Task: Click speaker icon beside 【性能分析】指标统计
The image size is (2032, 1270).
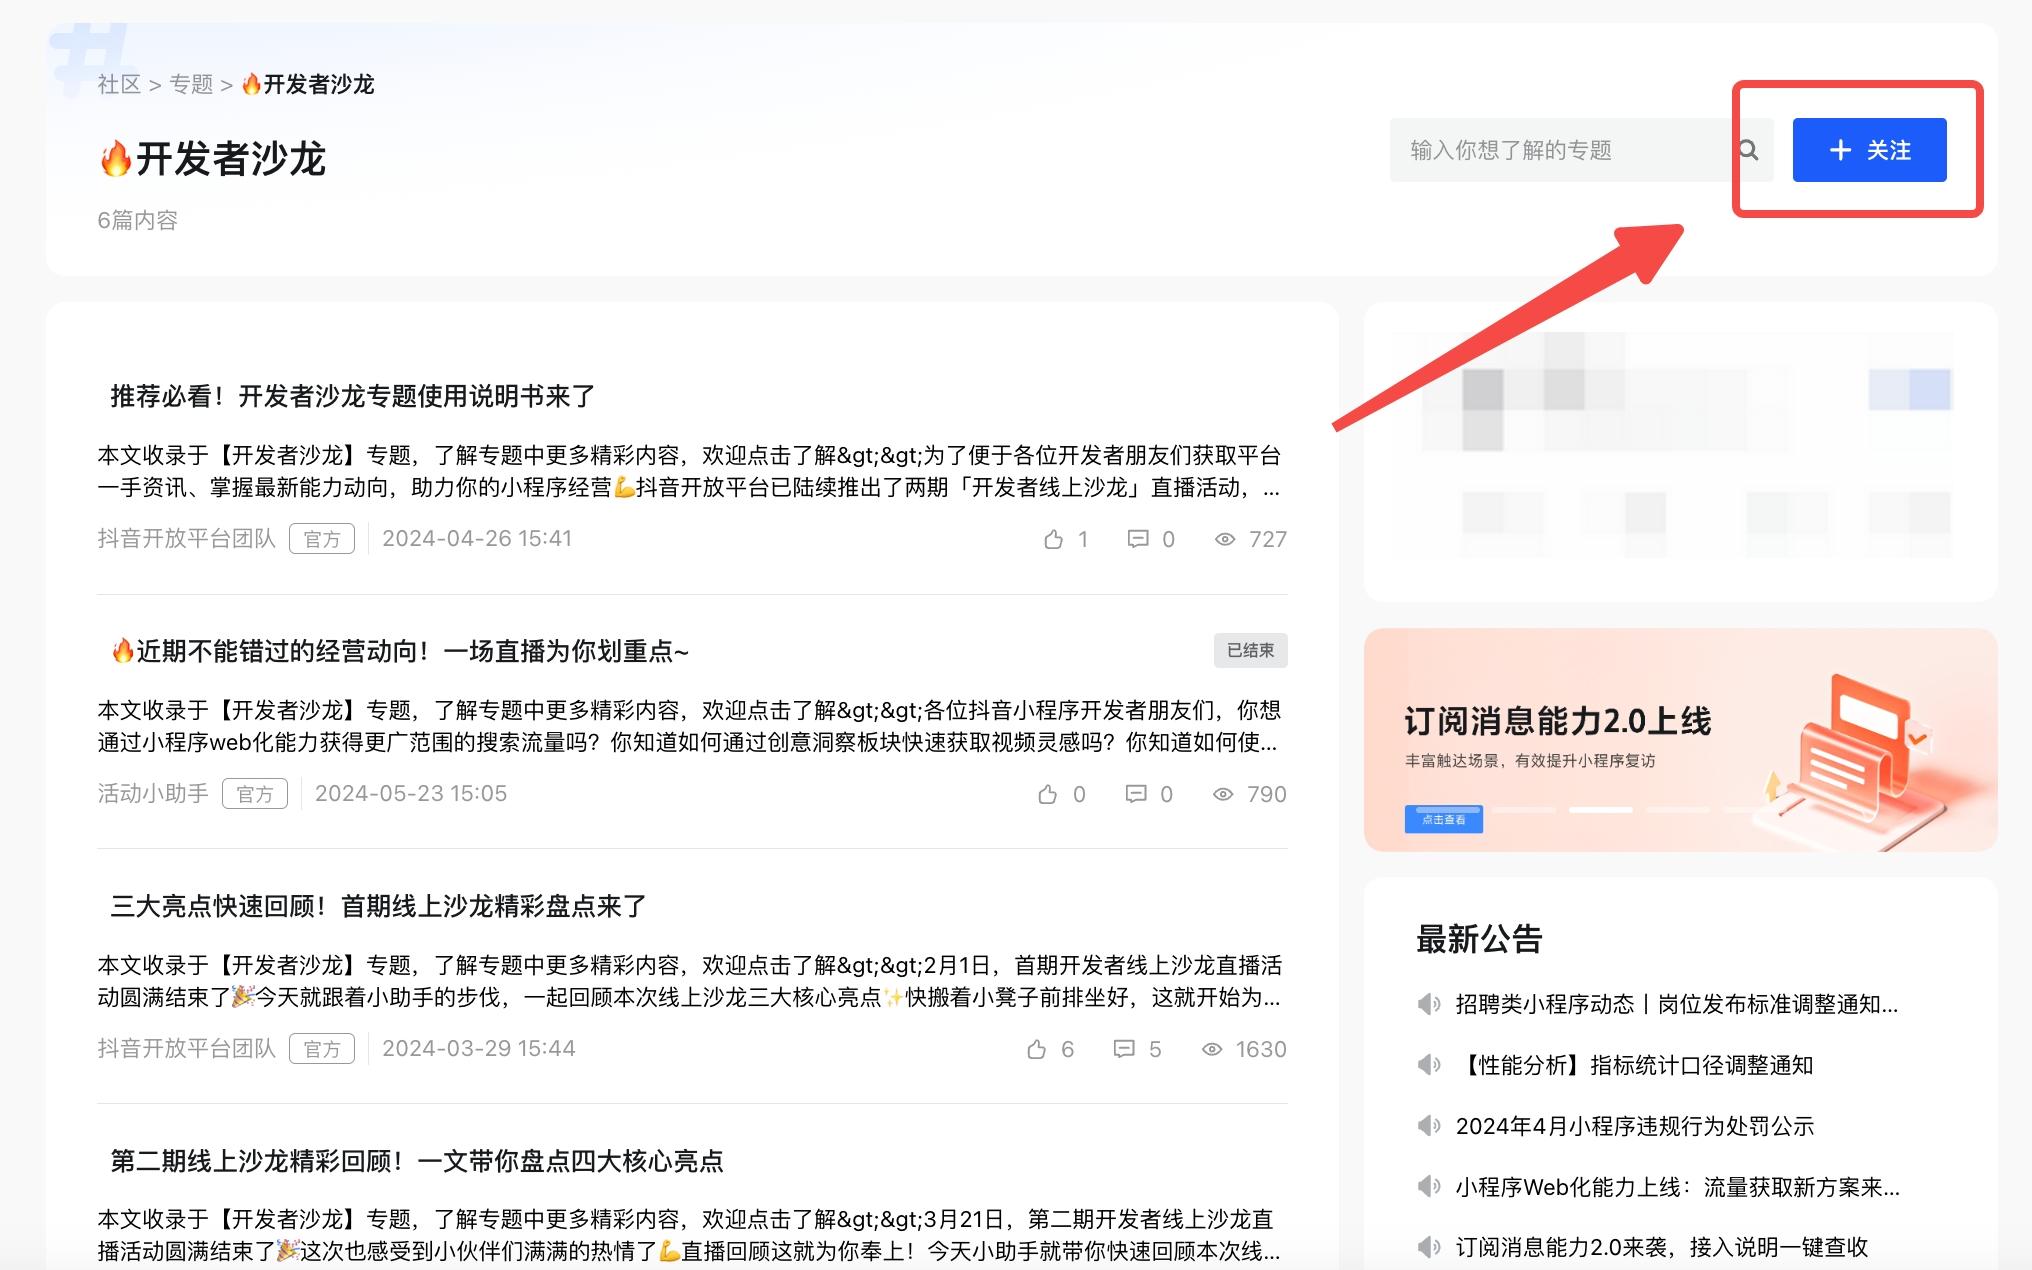Action: pyautogui.click(x=1429, y=1065)
